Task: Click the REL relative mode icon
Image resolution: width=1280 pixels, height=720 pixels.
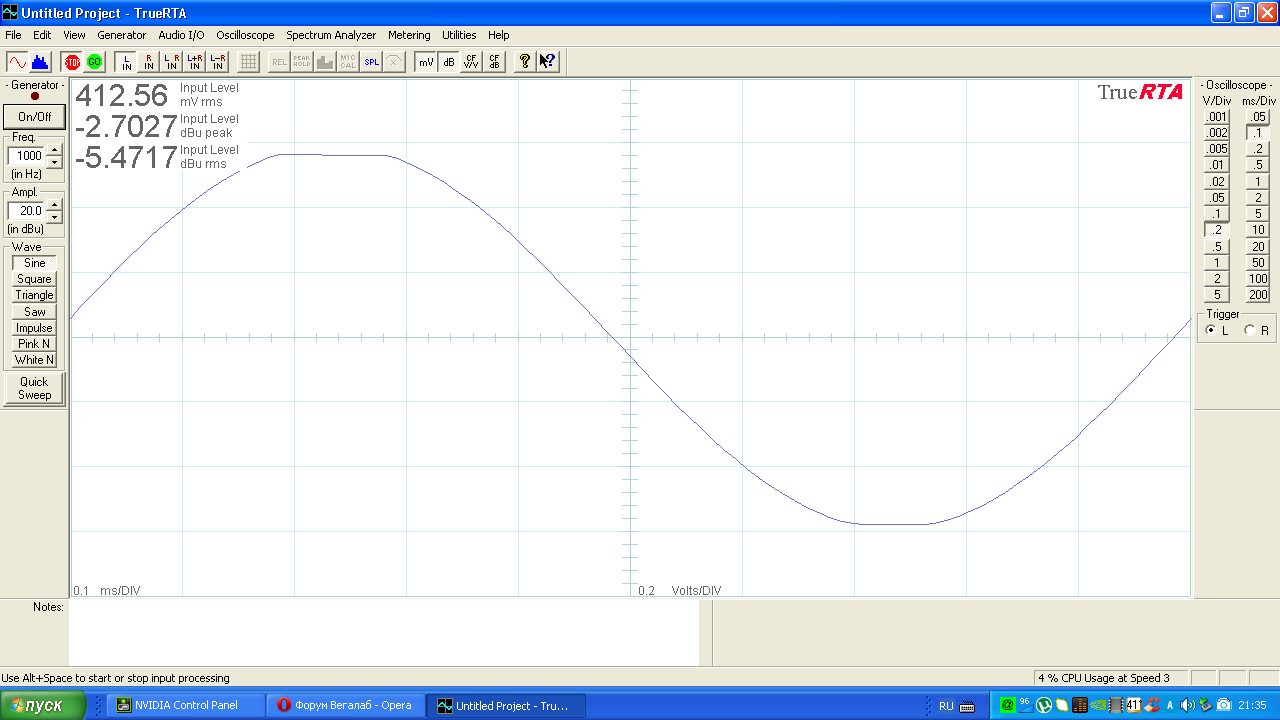Action: (x=280, y=62)
